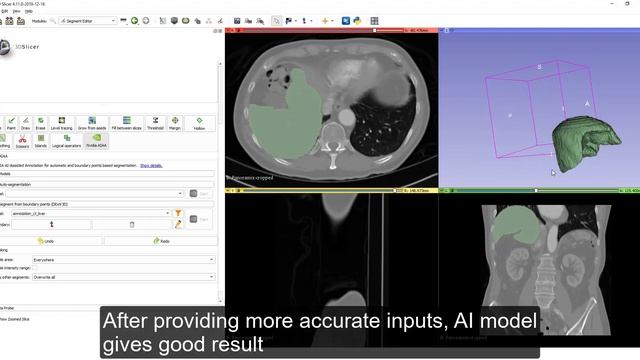The height and width of the screenshot is (360, 640).
Task: Click the 3D view pin icon
Action: [x=442, y=30]
